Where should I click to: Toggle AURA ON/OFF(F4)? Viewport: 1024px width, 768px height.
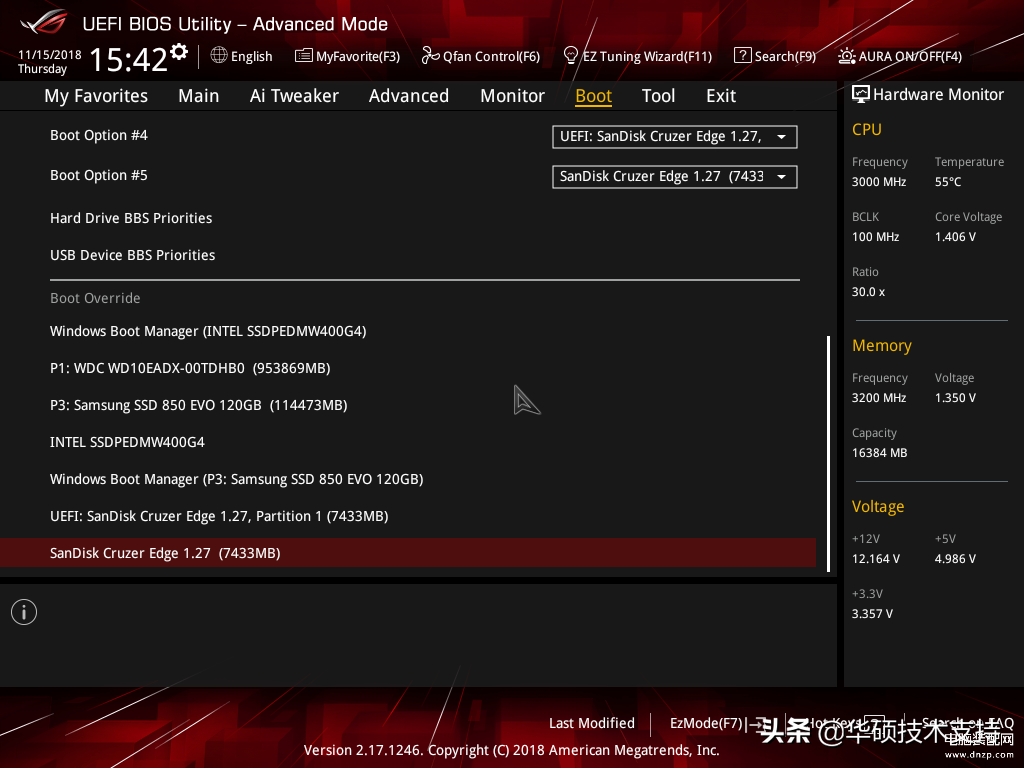(x=910, y=57)
